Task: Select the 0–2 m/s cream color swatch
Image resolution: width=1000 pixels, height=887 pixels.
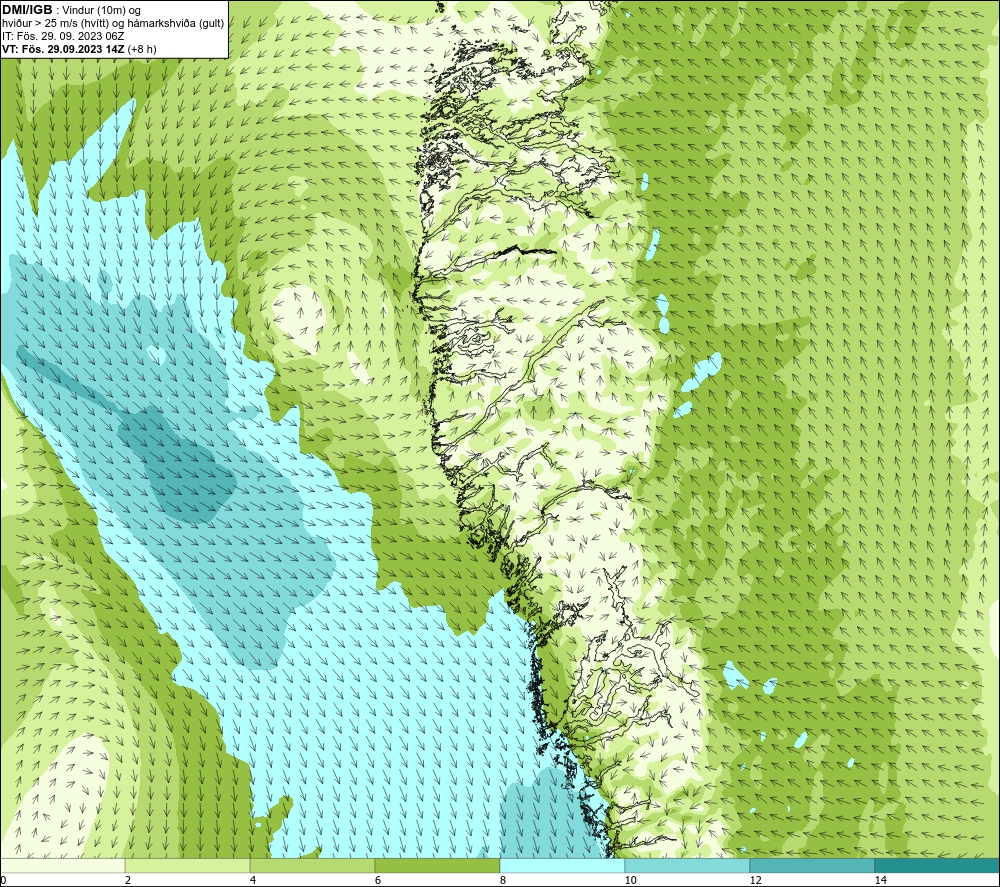Action: [x=62, y=865]
